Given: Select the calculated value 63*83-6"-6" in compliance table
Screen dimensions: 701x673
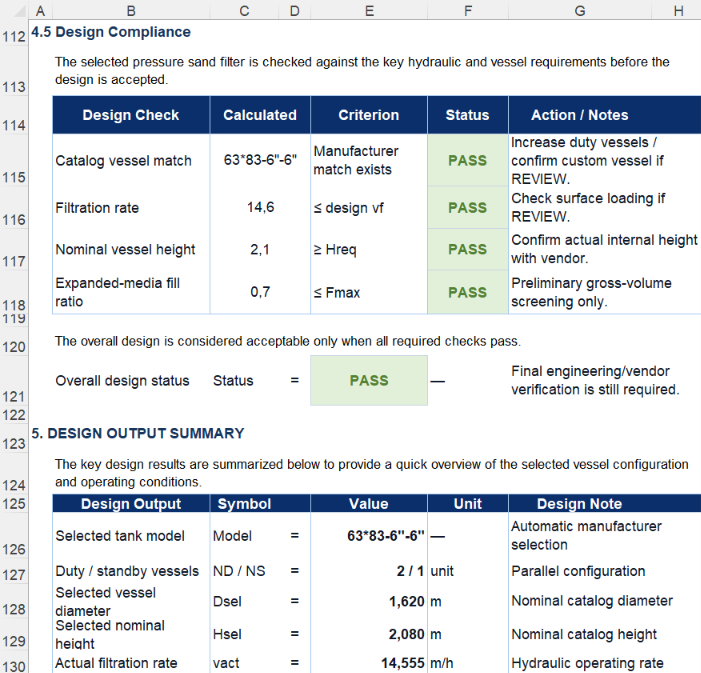Looking at the screenshot, I should [x=260, y=160].
